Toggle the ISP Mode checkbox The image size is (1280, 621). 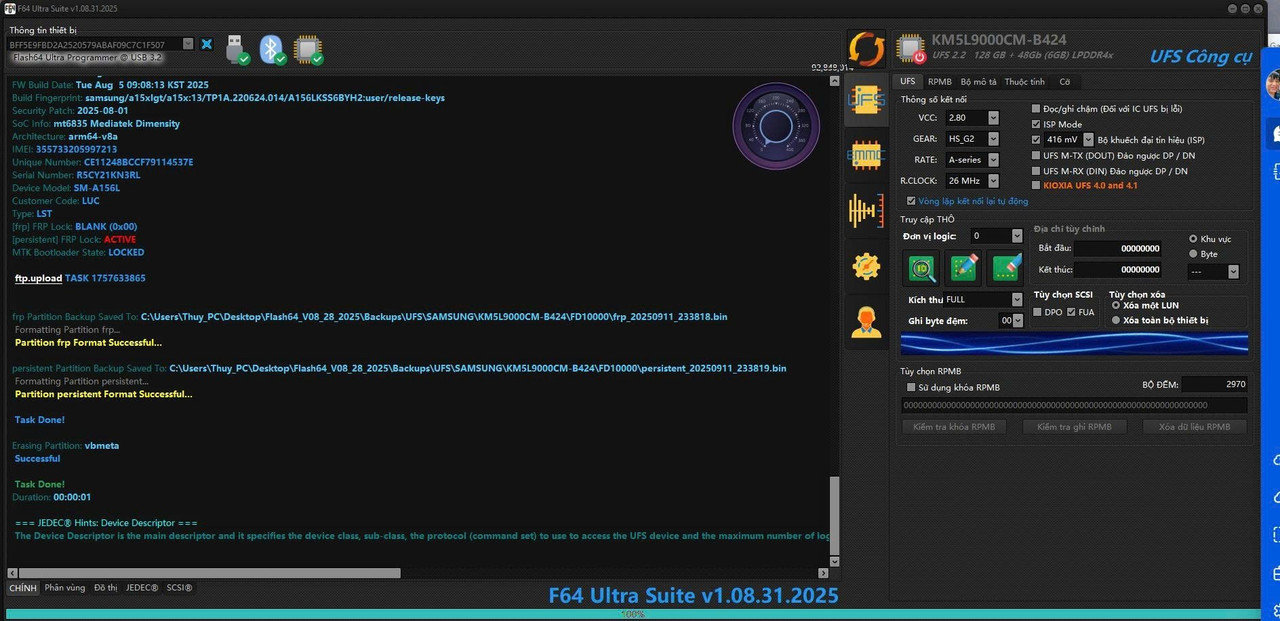point(1036,124)
